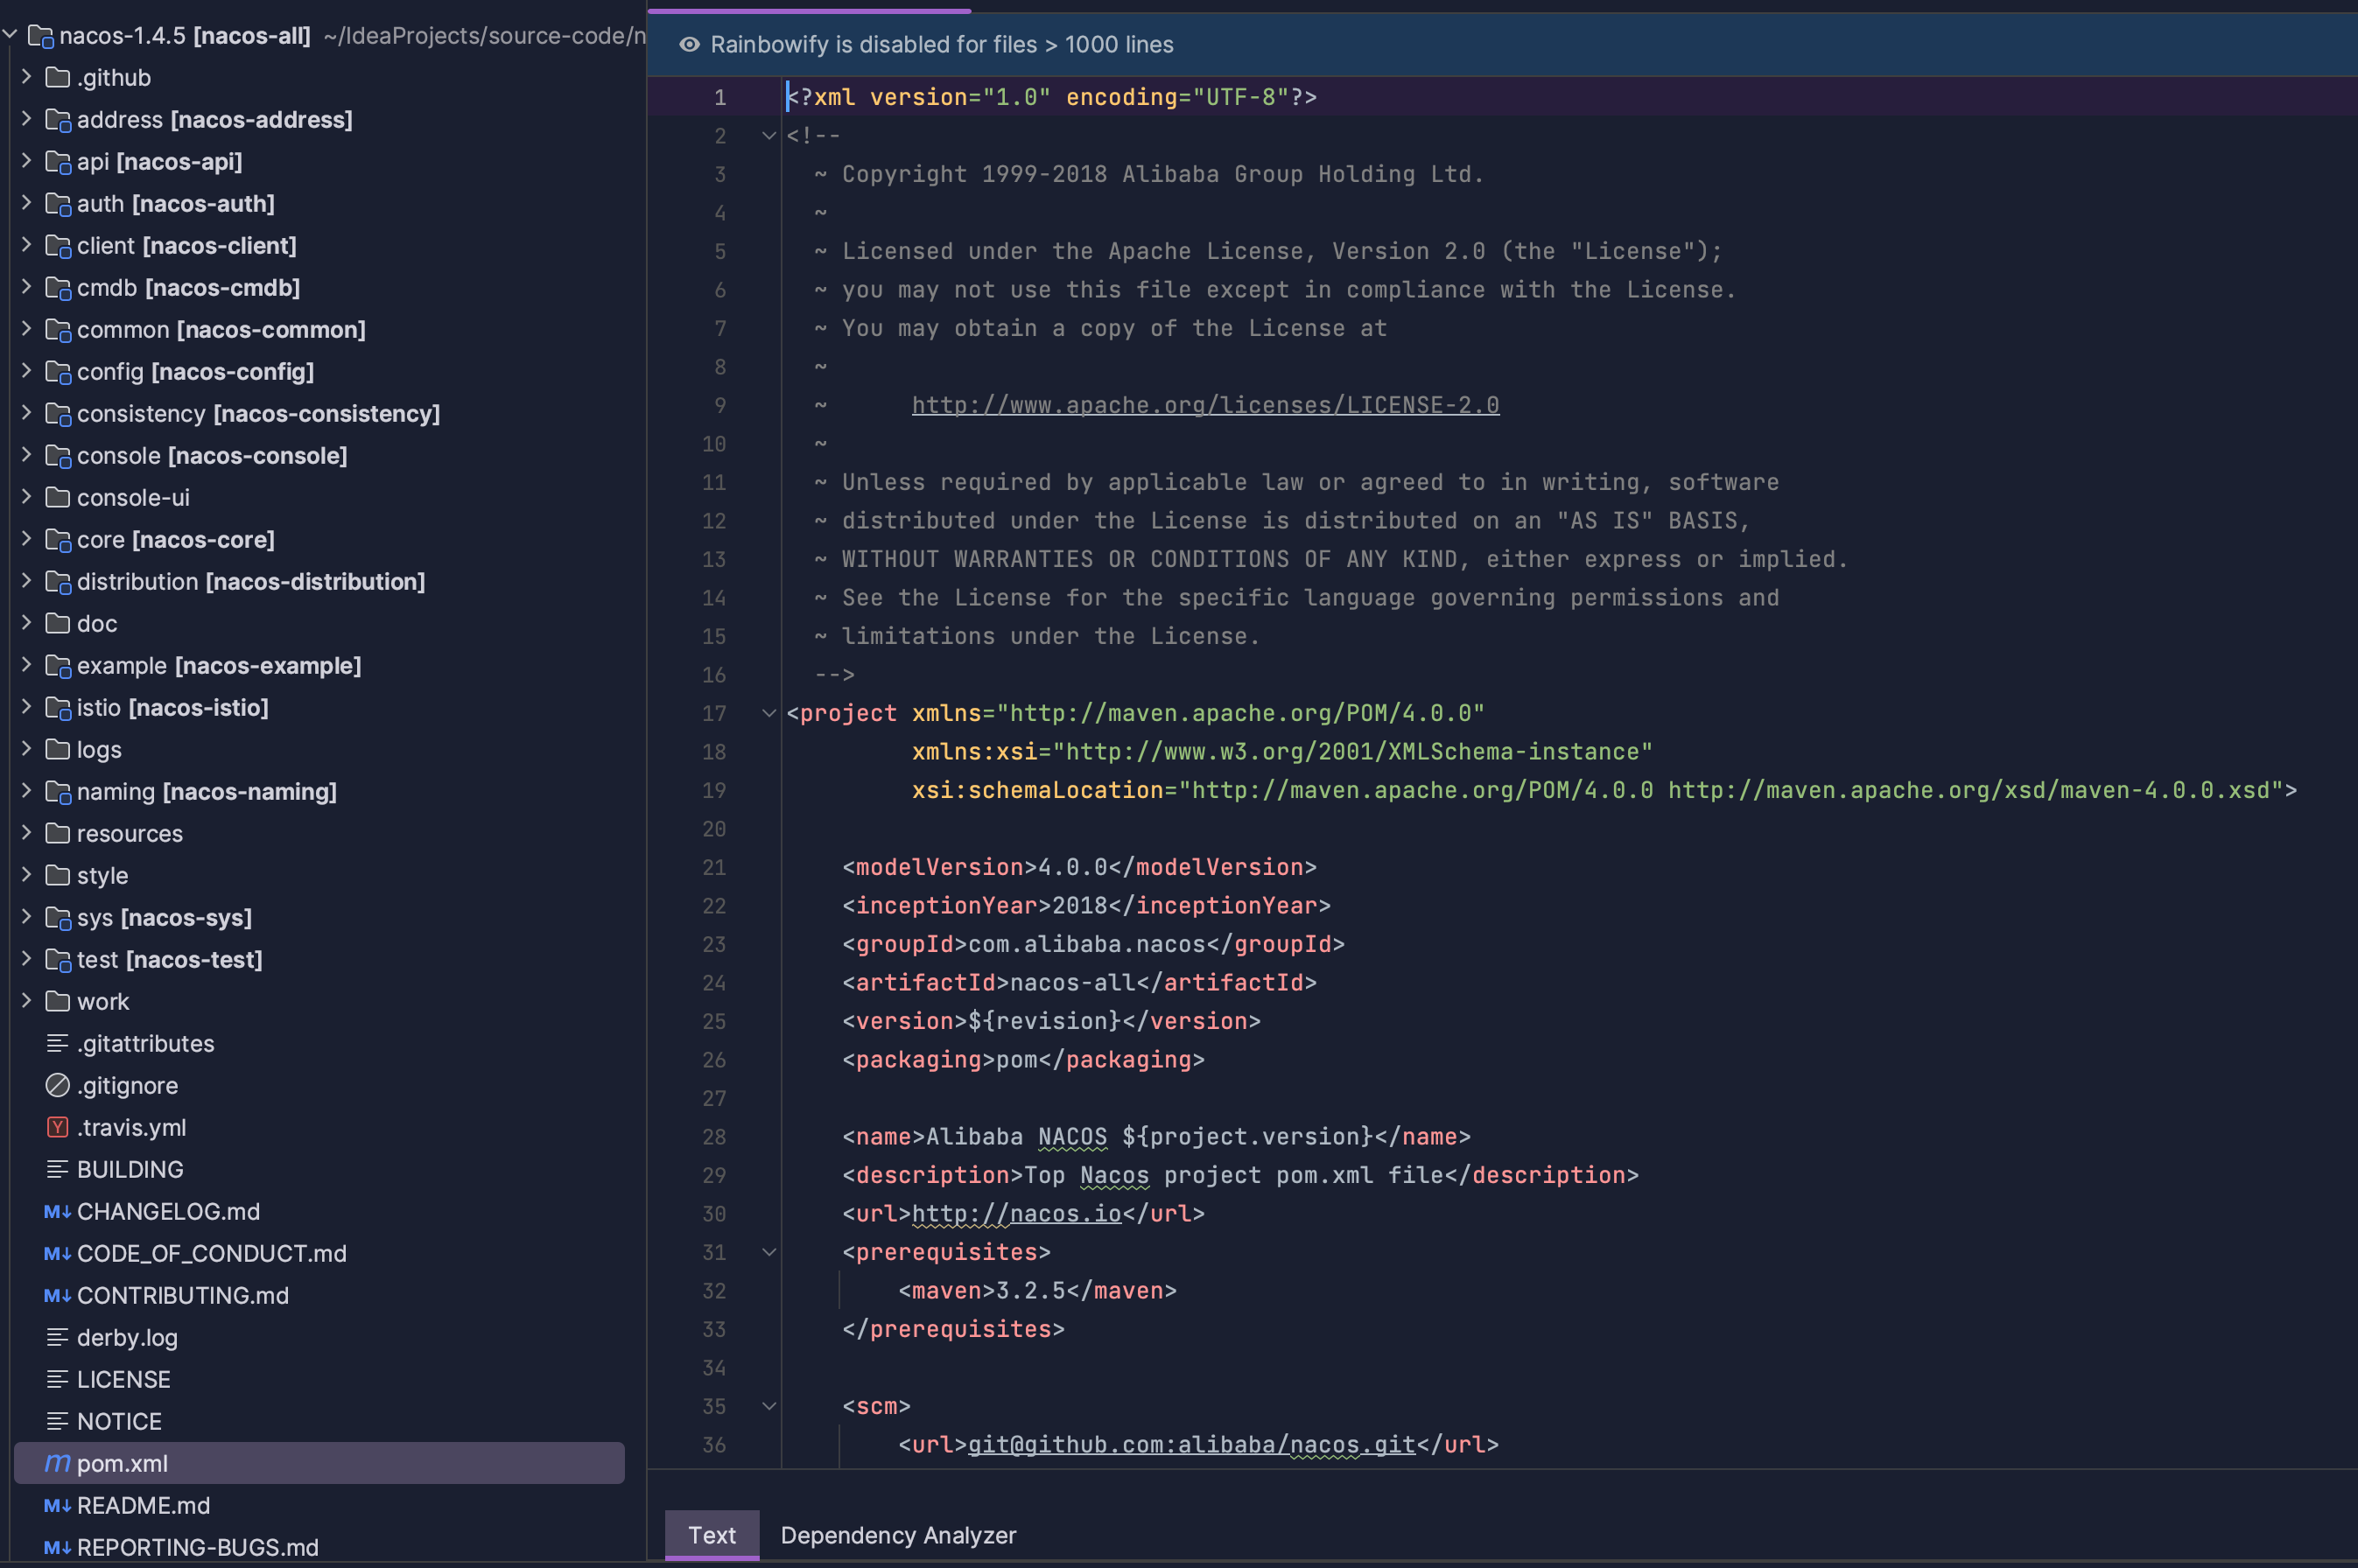Open the Apache LICENSE-2.0 link
This screenshot has width=2358, height=1568.
[1205, 405]
